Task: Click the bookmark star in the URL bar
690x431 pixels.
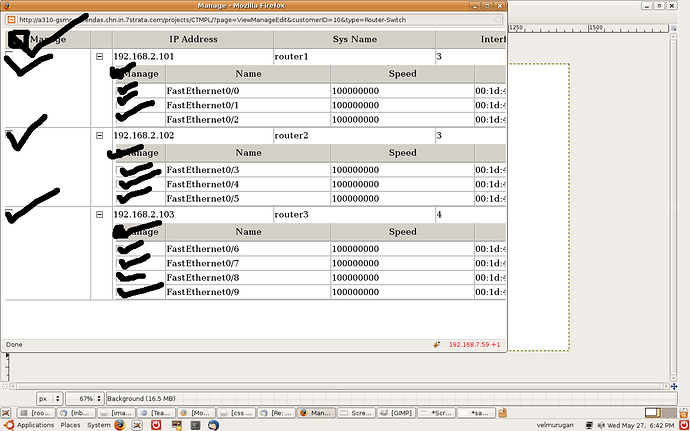Action: click(498, 20)
